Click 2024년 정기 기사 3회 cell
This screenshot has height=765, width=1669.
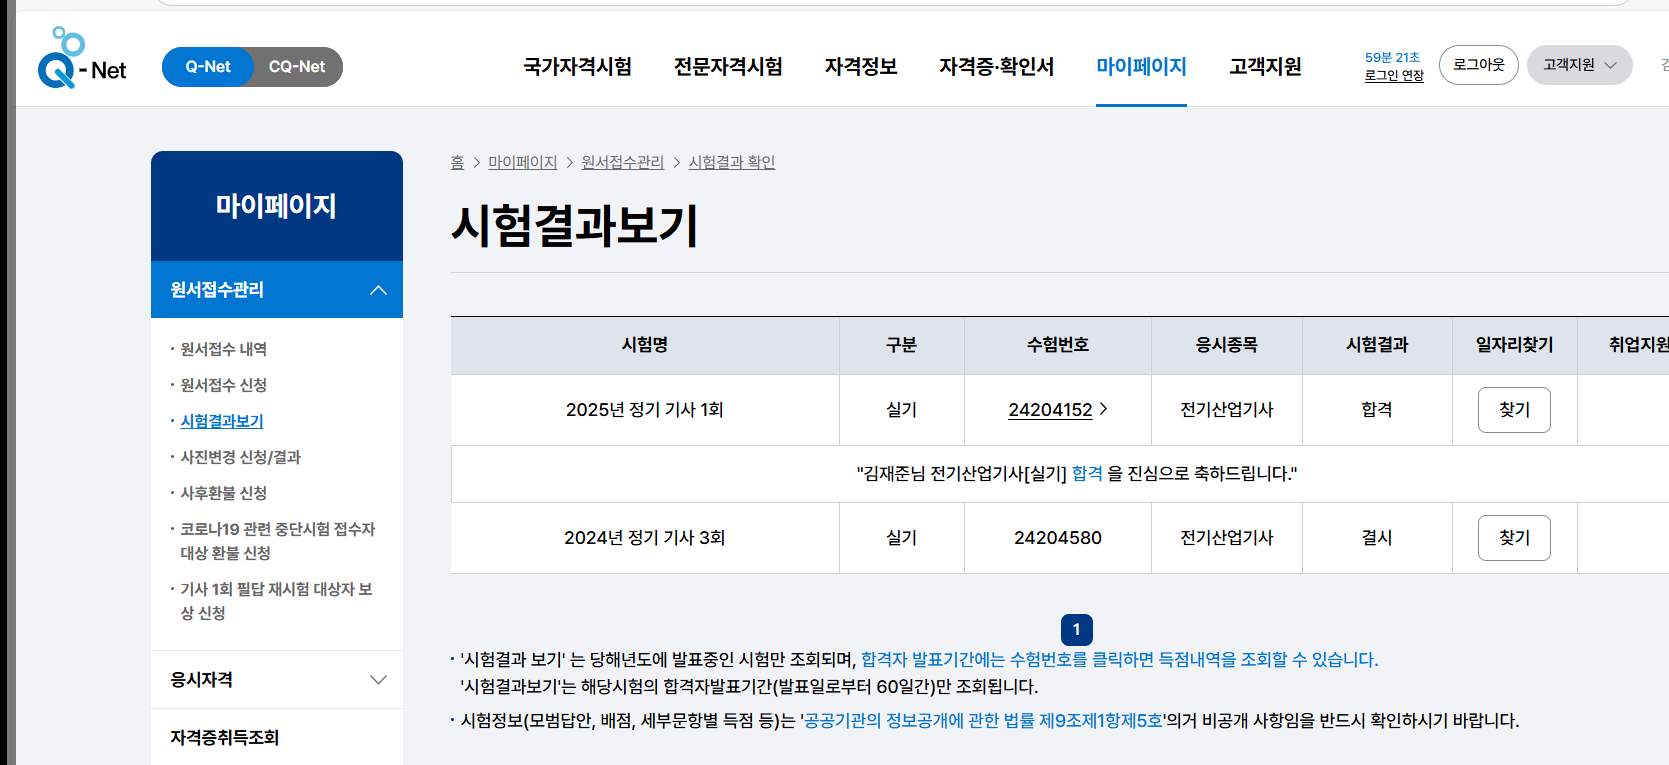pyautogui.click(x=645, y=538)
